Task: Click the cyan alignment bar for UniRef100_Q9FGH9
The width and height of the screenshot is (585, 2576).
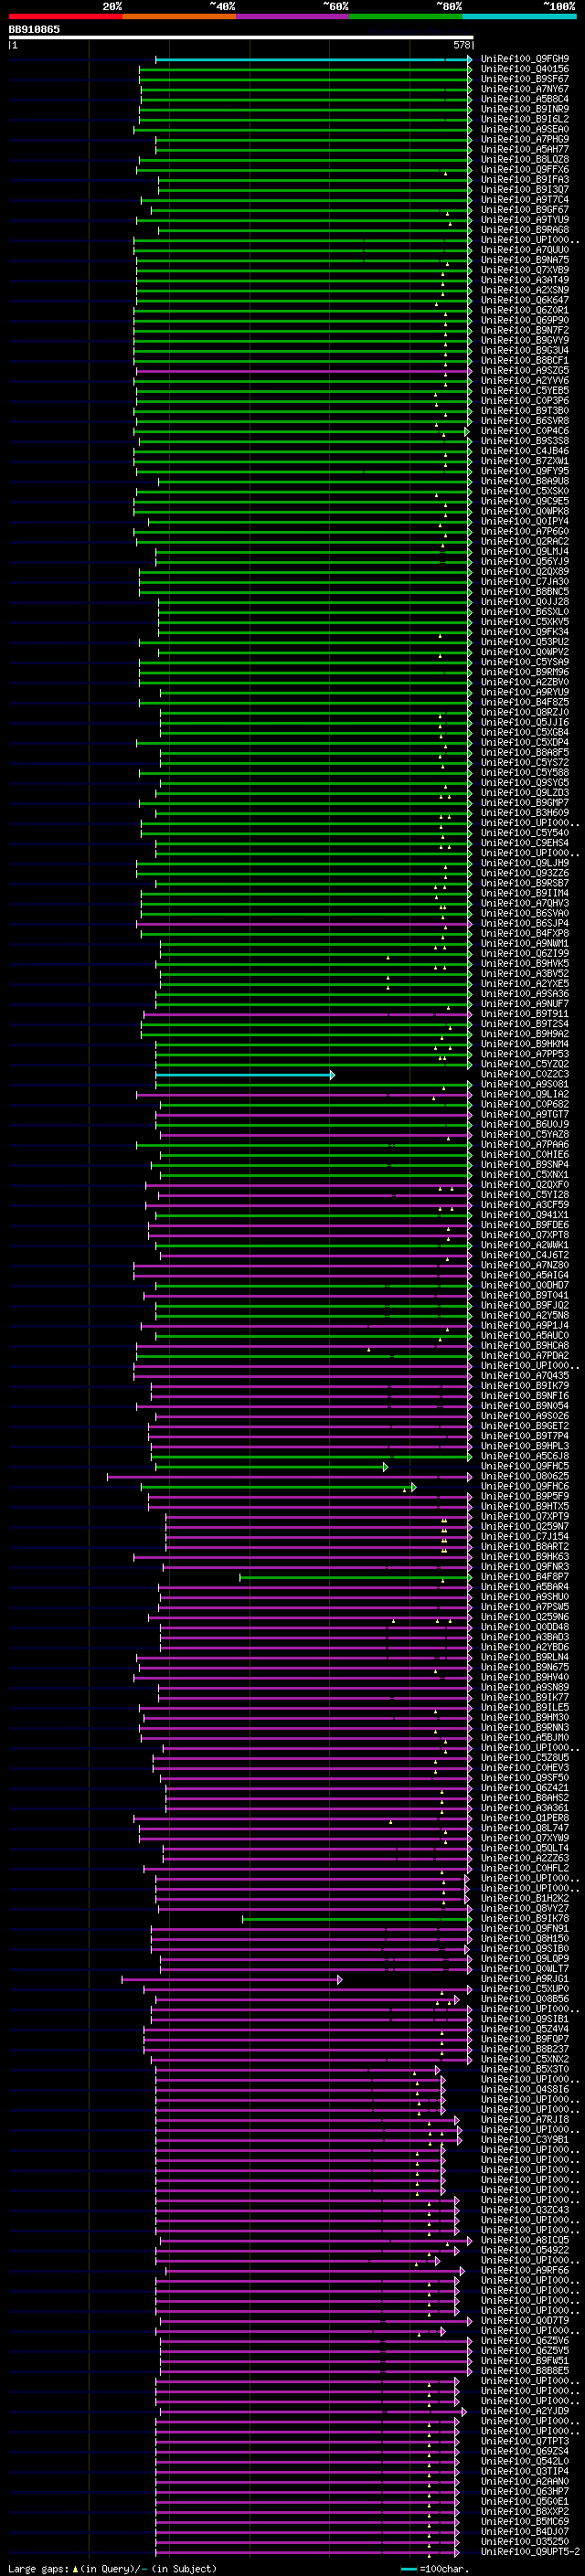Action: click(313, 60)
